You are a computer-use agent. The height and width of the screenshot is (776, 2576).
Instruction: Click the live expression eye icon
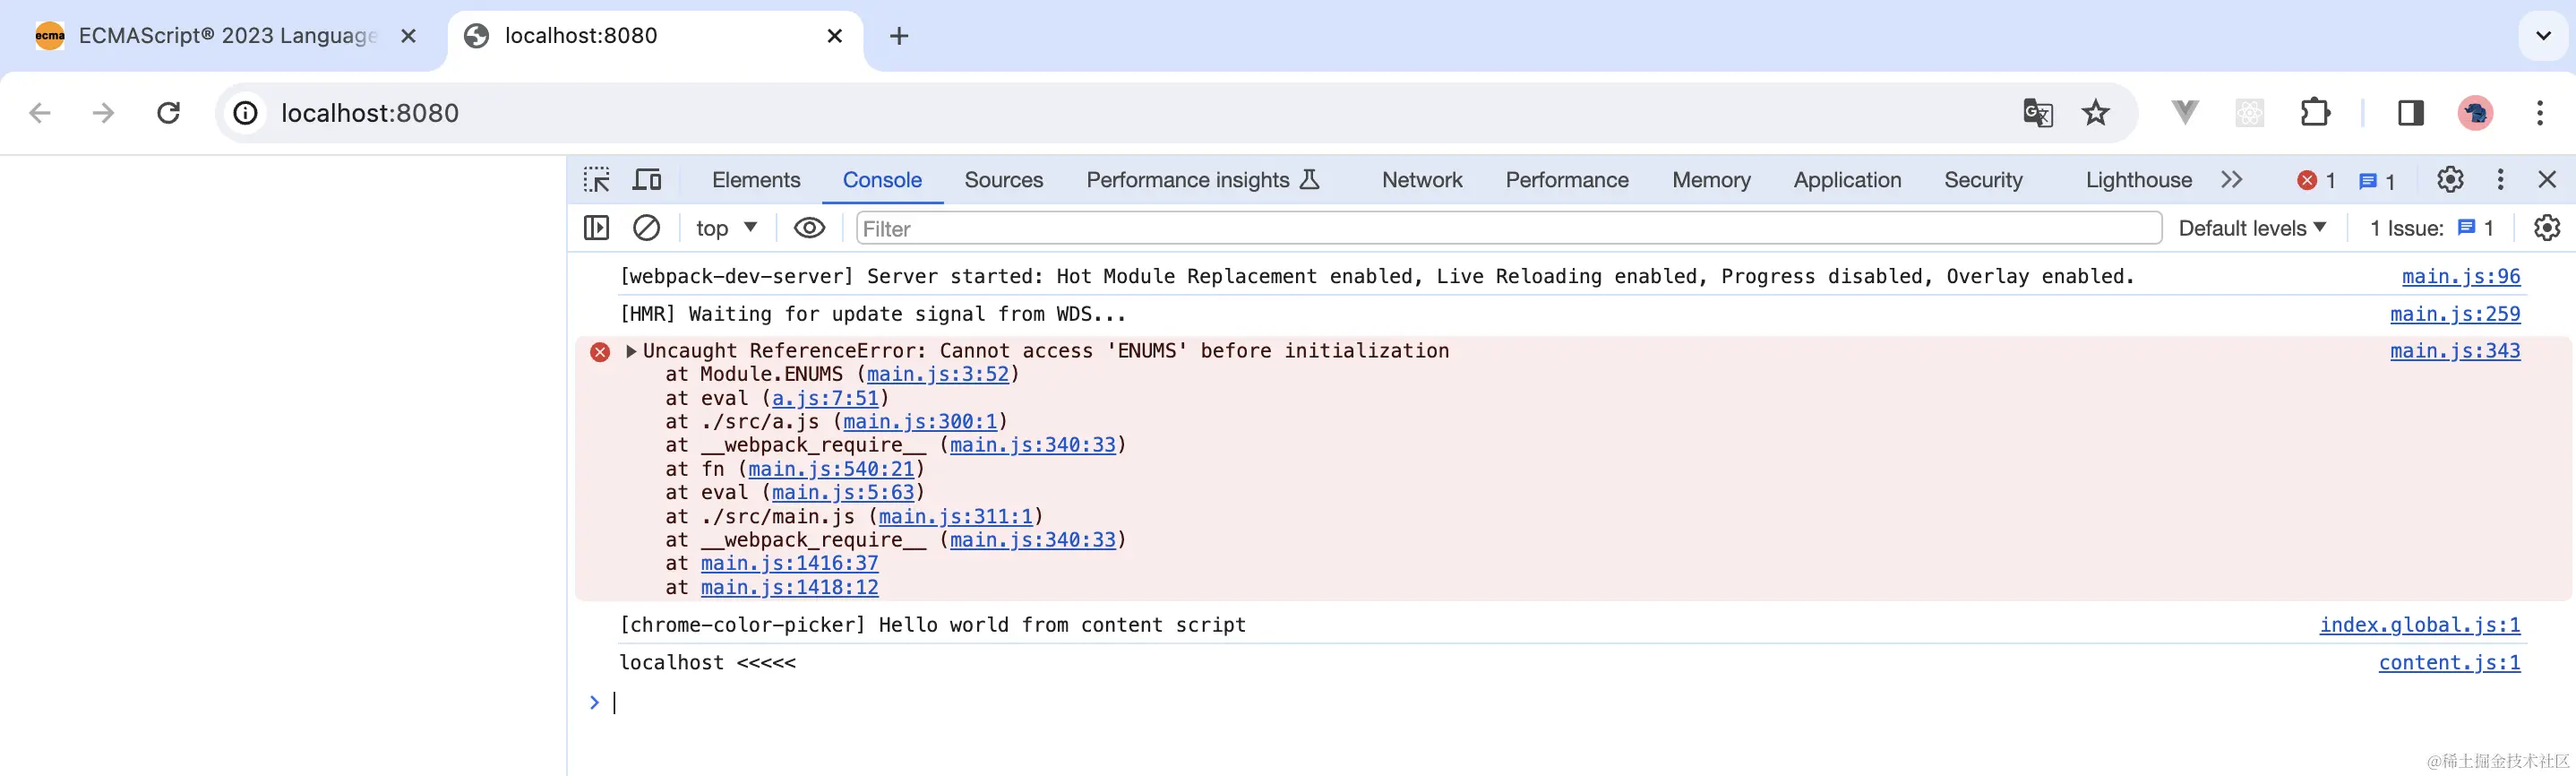(809, 228)
